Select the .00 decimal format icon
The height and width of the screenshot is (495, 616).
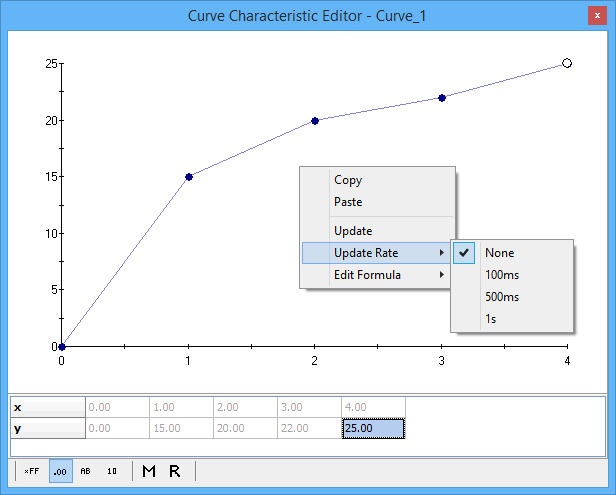click(60, 471)
